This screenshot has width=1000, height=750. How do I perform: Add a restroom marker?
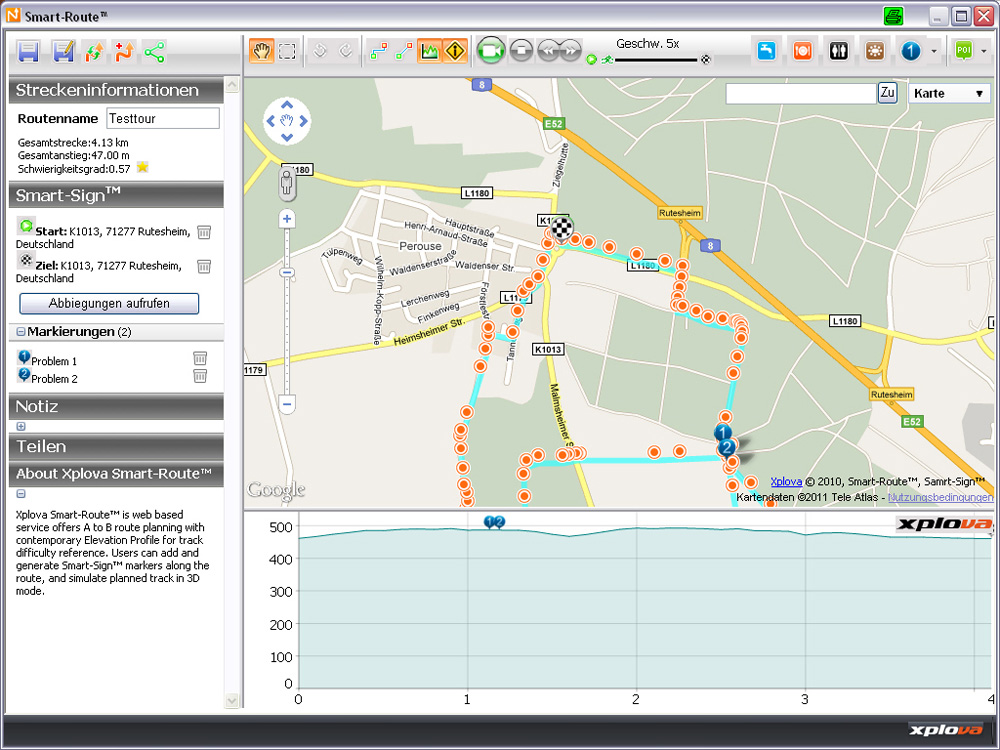[x=839, y=51]
